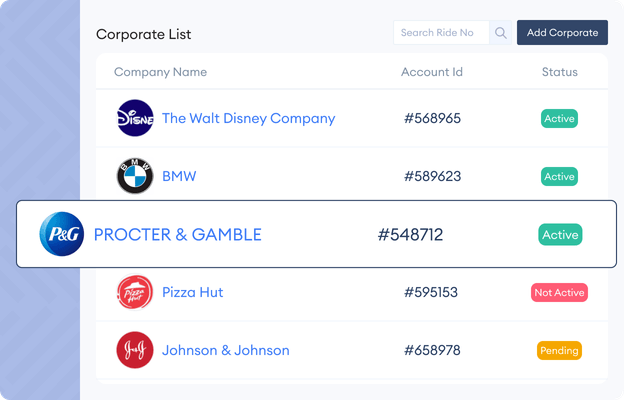Open the BMW company link
The image size is (624, 400).
tap(179, 176)
